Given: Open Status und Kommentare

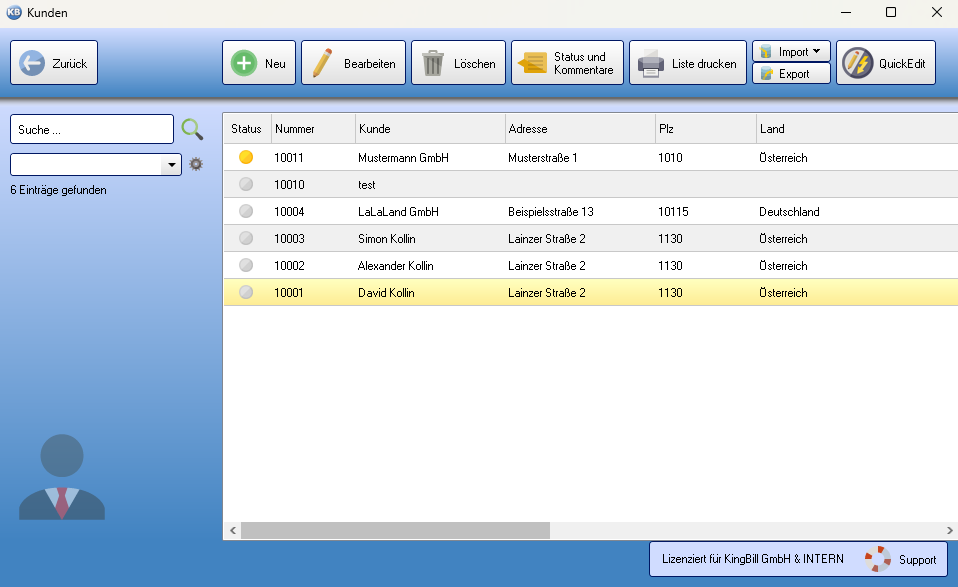Looking at the screenshot, I should tap(567, 63).
